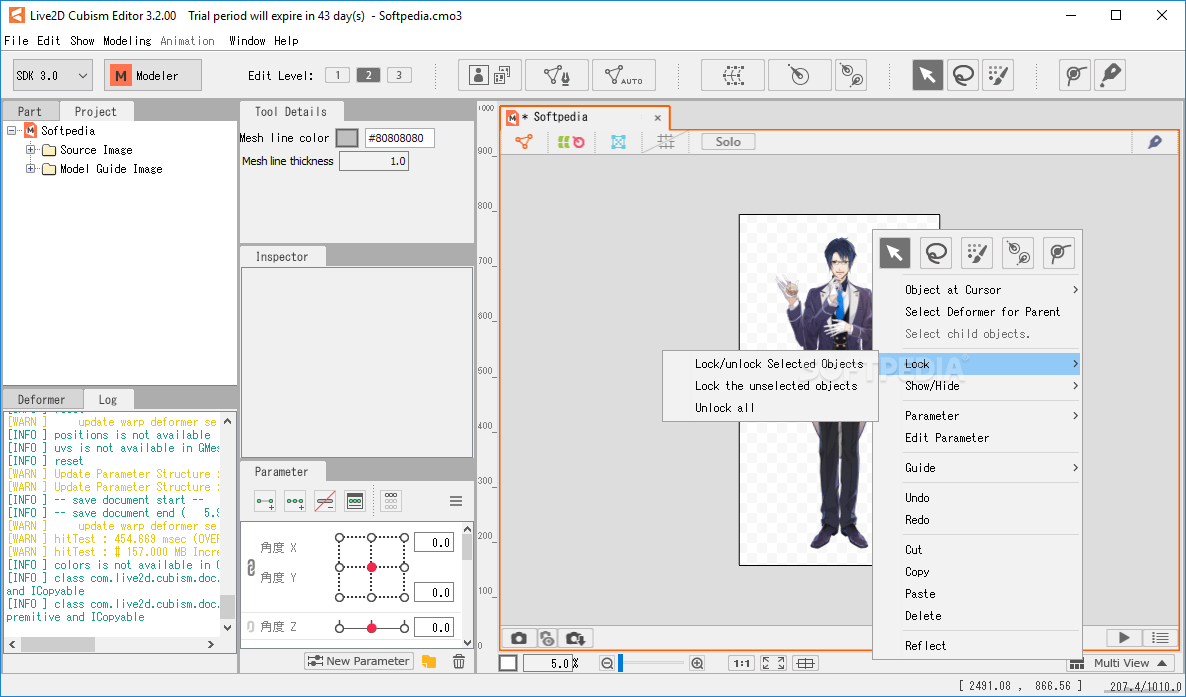
Task: Select the brush selection tool in top toolbar
Action: pyautogui.click(x=998, y=75)
